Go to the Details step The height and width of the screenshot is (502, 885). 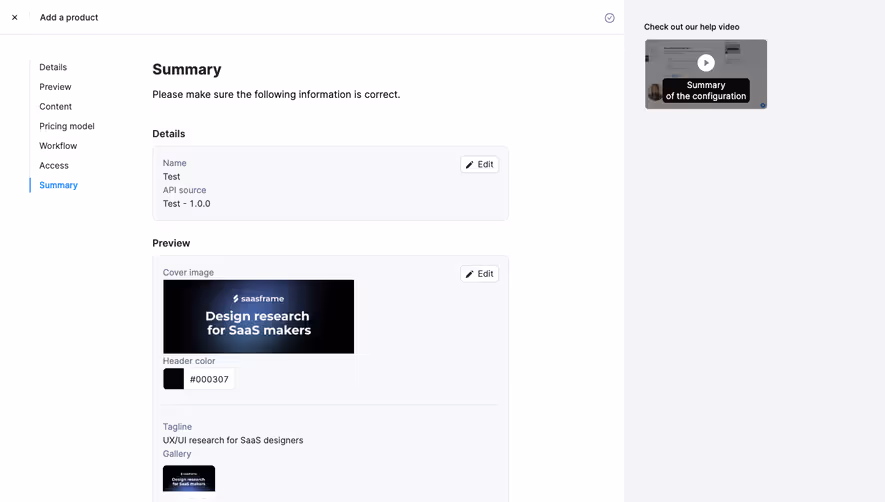[53, 67]
